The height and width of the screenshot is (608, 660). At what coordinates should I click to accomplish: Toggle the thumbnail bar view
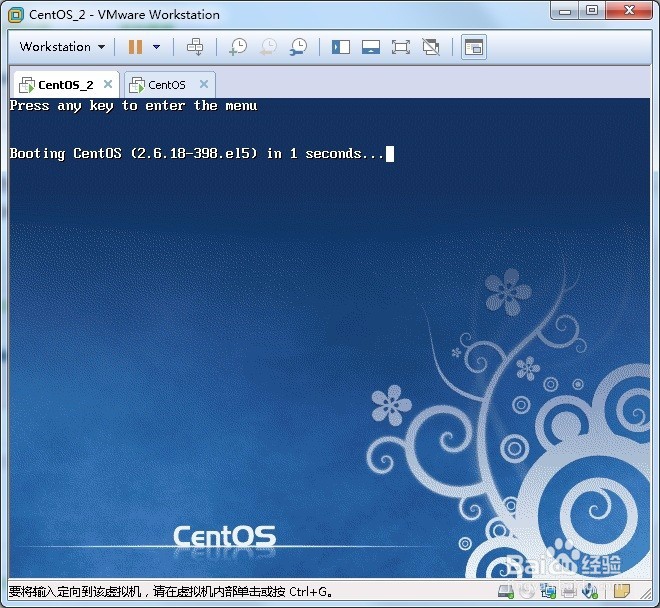point(371,47)
